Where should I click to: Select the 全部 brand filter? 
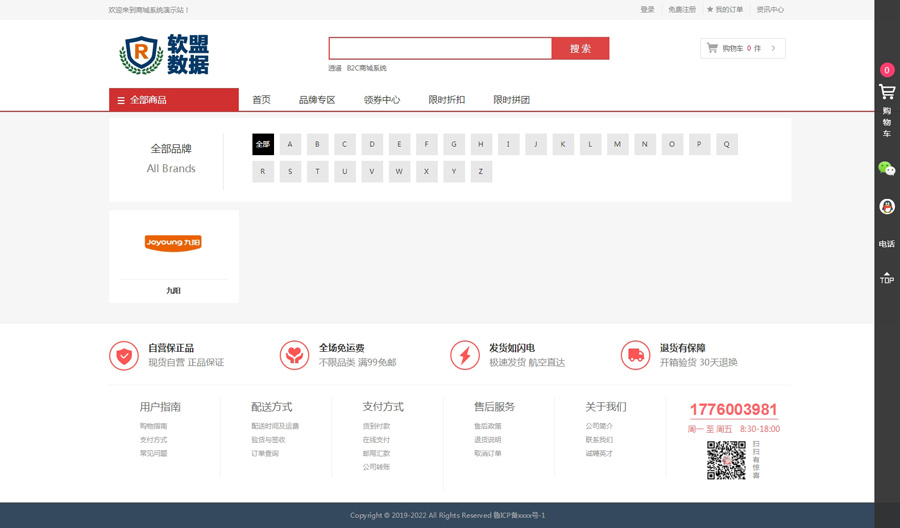point(263,144)
